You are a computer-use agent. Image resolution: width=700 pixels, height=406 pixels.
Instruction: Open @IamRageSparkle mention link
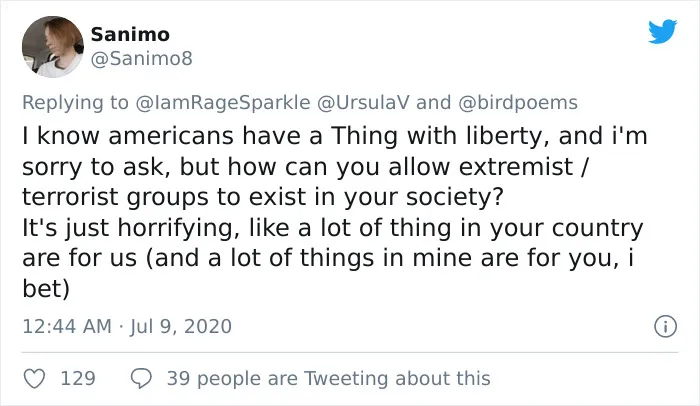[222, 103]
